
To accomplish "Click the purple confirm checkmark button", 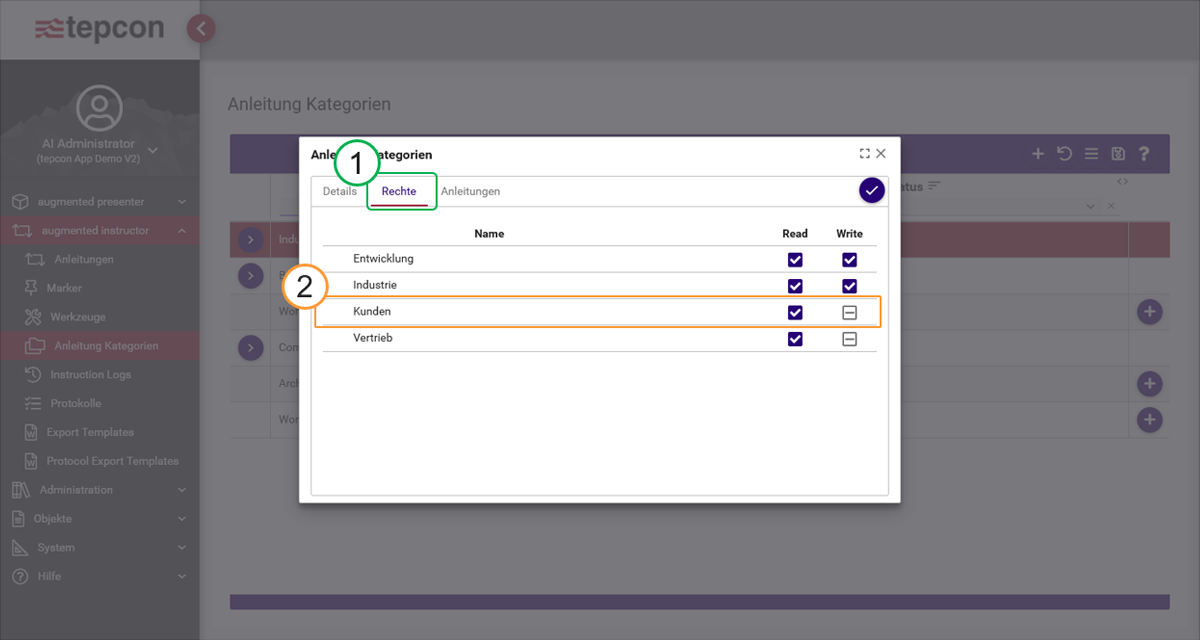I will point(871,190).
